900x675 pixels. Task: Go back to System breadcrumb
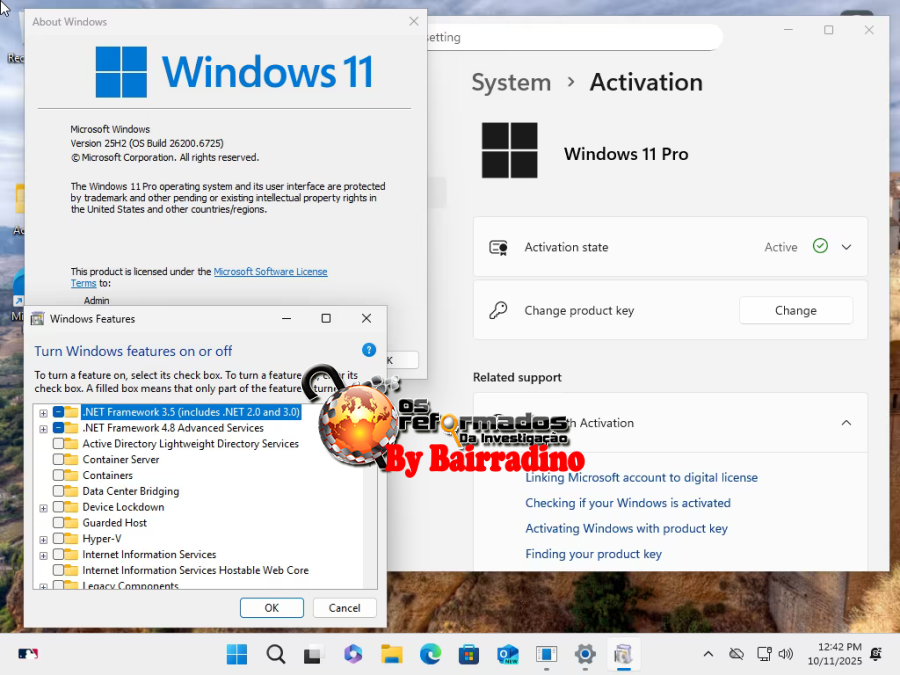tap(511, 82)
